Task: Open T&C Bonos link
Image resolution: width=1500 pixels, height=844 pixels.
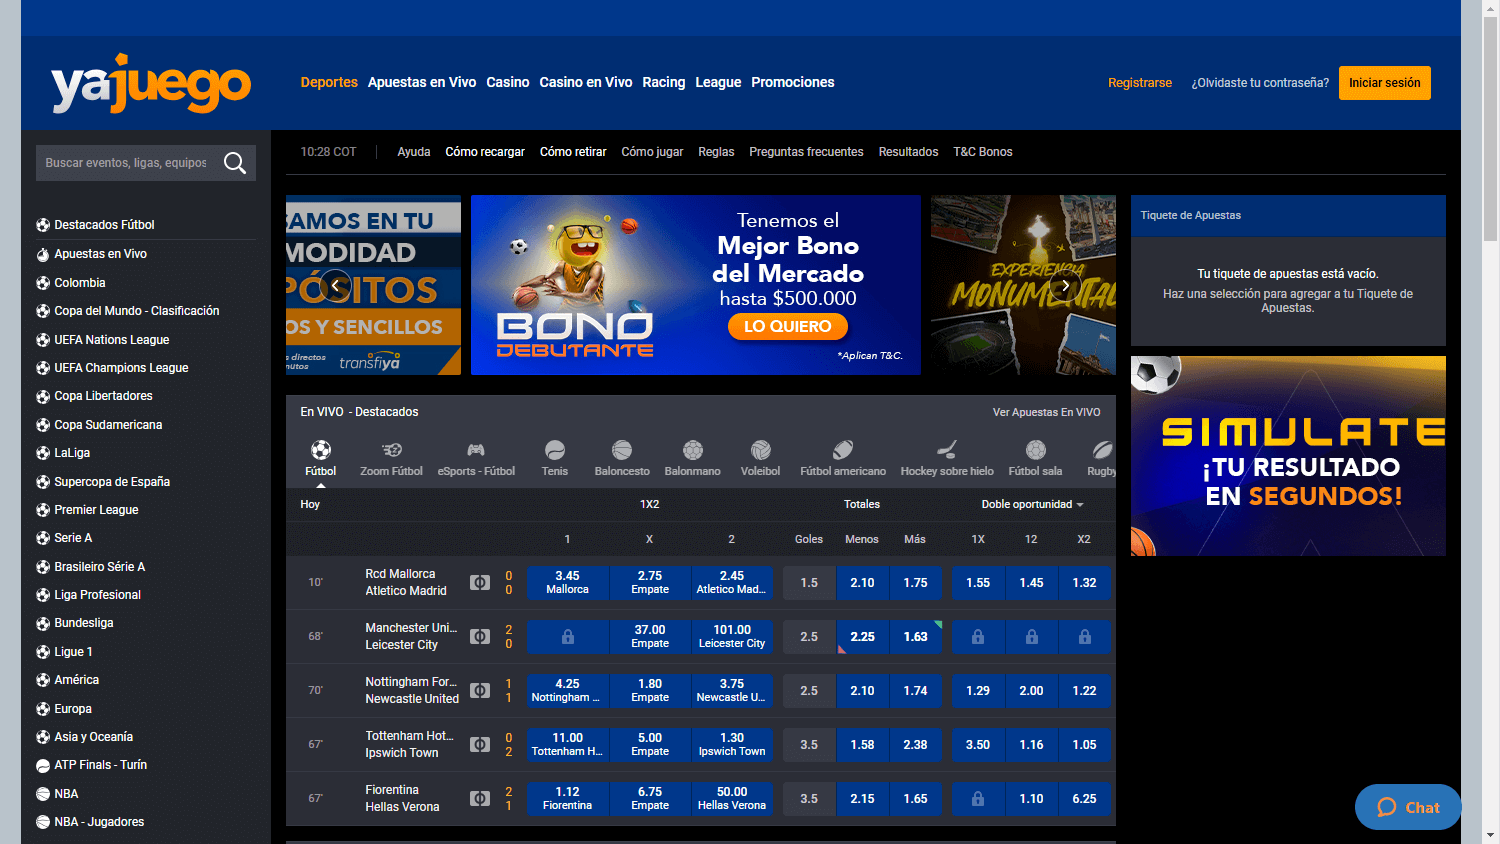Action: [x=983, y=152]
